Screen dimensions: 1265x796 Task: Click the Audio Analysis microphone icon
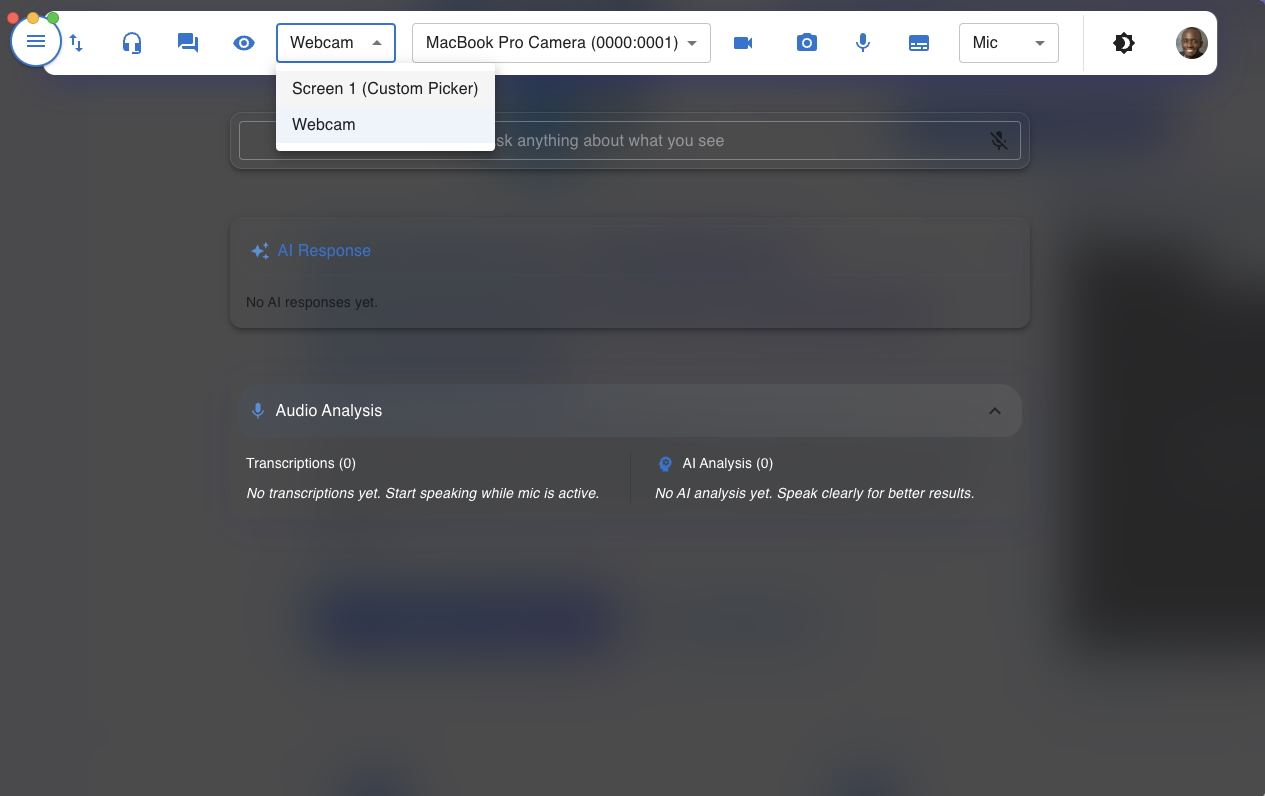(258, 411)
